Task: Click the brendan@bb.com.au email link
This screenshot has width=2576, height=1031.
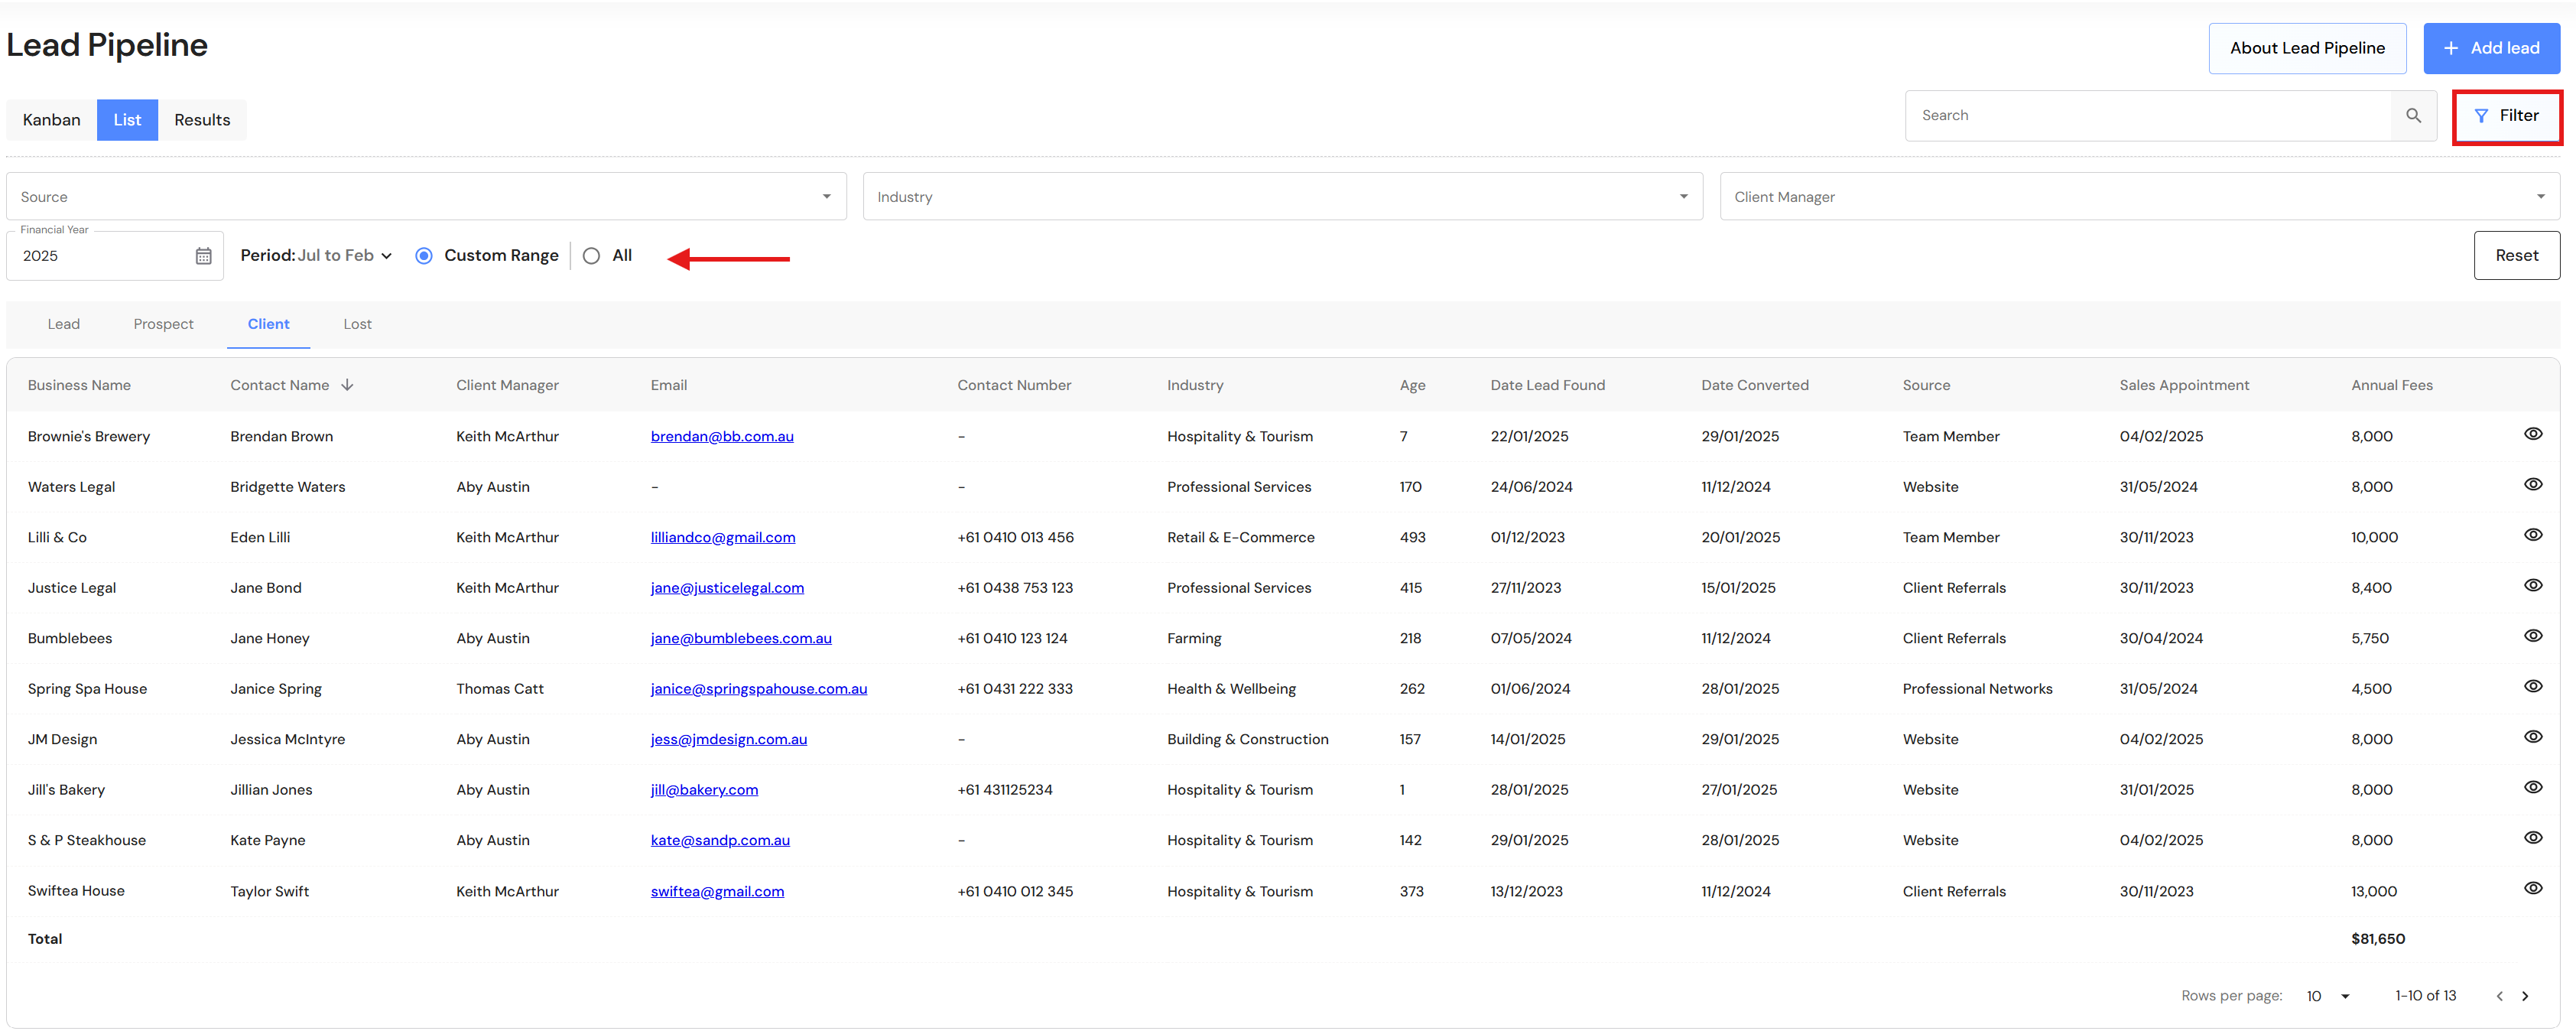Action: click(x=721, y=437)
